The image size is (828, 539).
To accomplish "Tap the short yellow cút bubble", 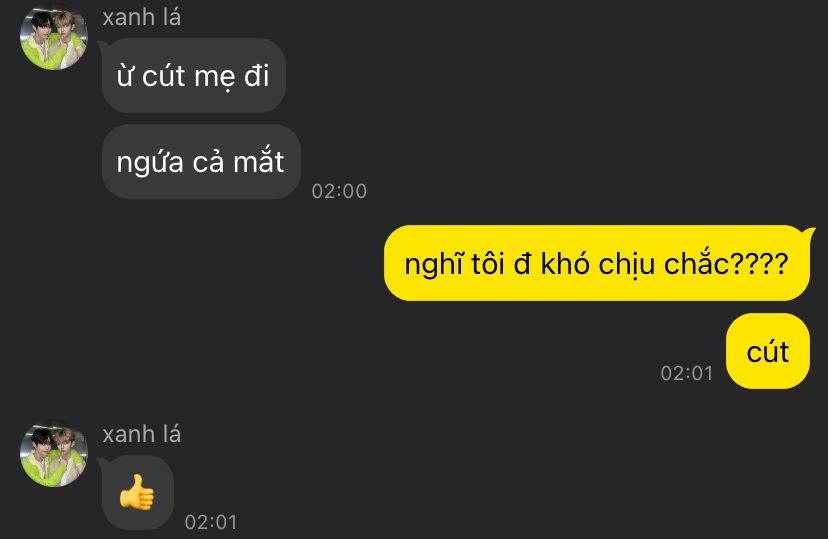I will (768, 351).
